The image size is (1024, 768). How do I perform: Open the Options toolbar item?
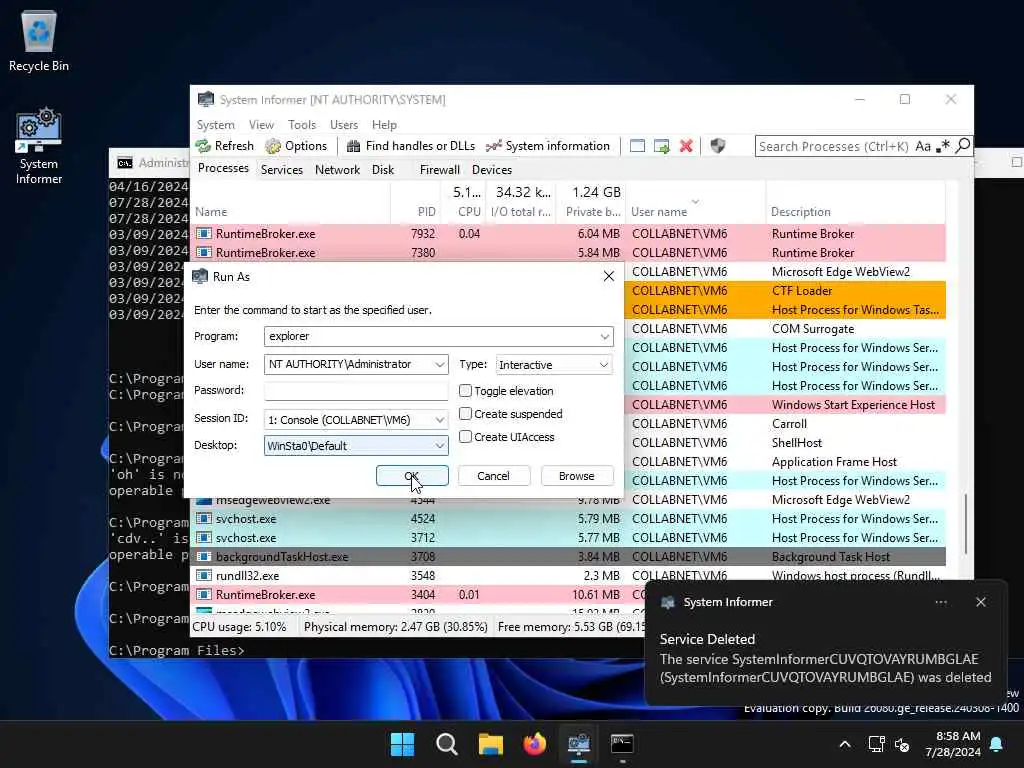(296, 146)
